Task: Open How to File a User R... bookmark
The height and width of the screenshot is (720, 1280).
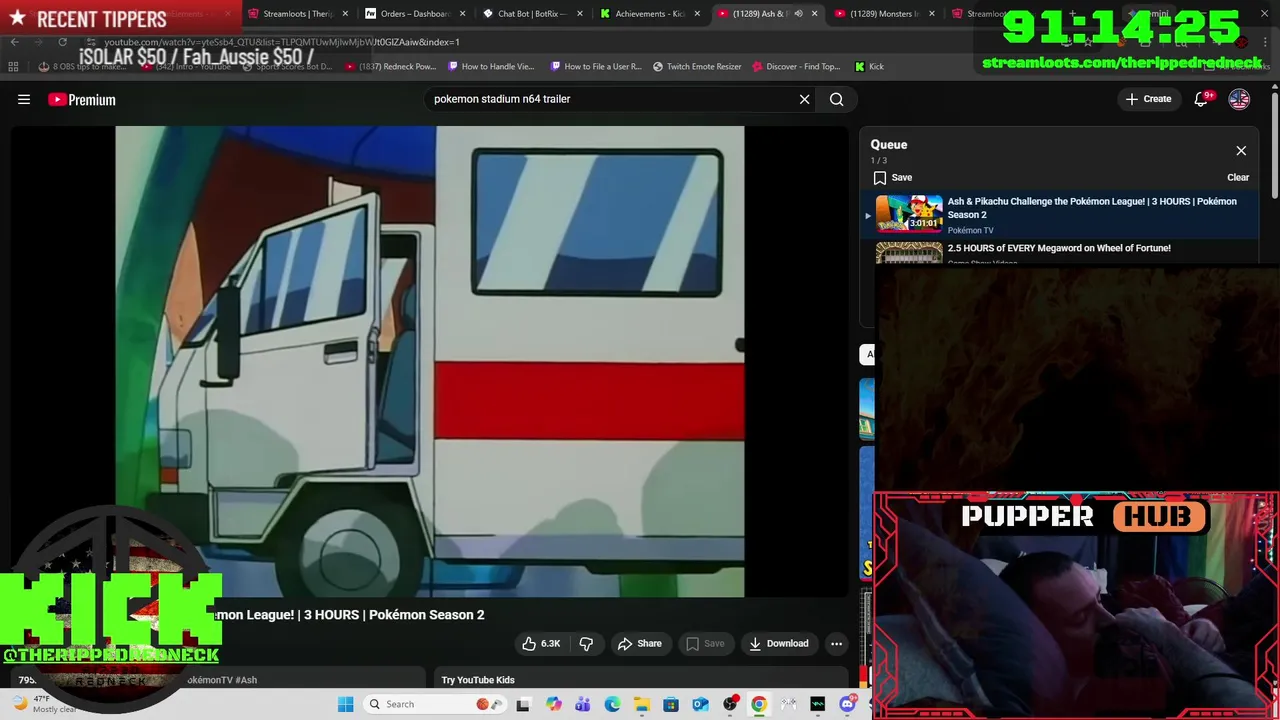Action: 596,67
